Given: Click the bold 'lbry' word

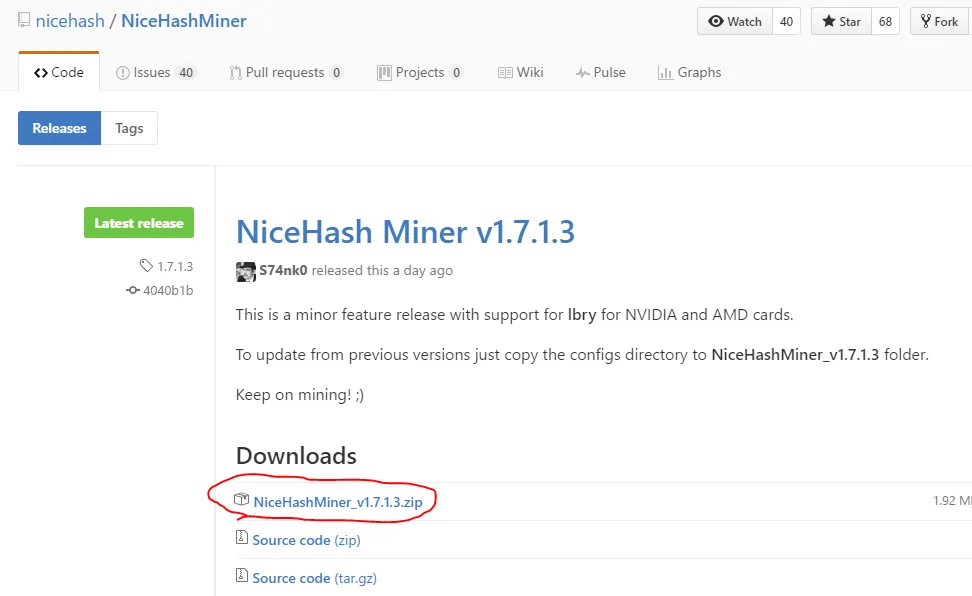Looking at the screenshot, I should [582, 315].
